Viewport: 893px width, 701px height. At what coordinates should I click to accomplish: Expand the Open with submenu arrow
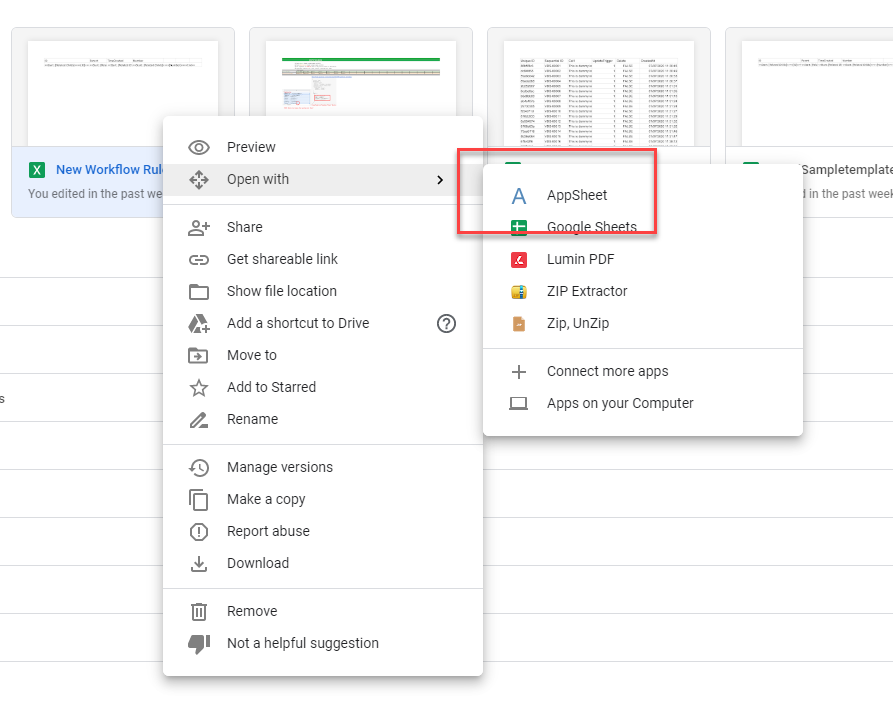(440, 180)
